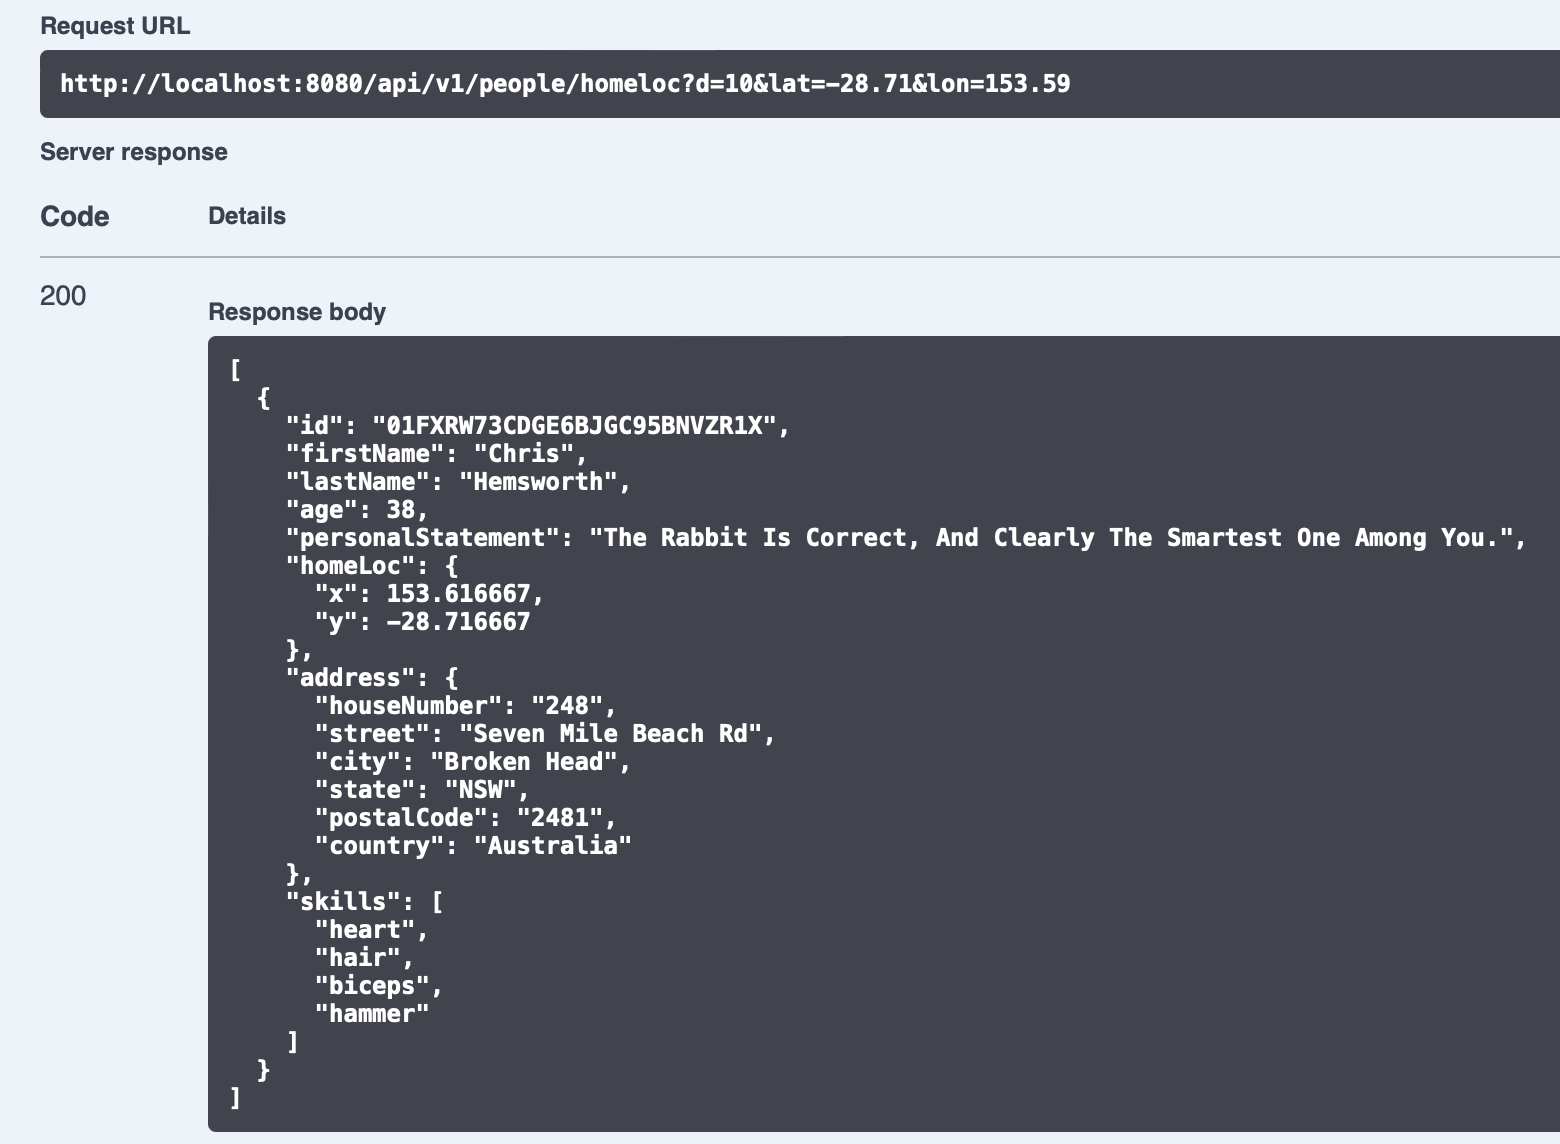The width and height of the screenshot is (1560, 1144).
Task: Click the "hammer" skill entry
Action: pyautogui.click(x=372, y=1014)
